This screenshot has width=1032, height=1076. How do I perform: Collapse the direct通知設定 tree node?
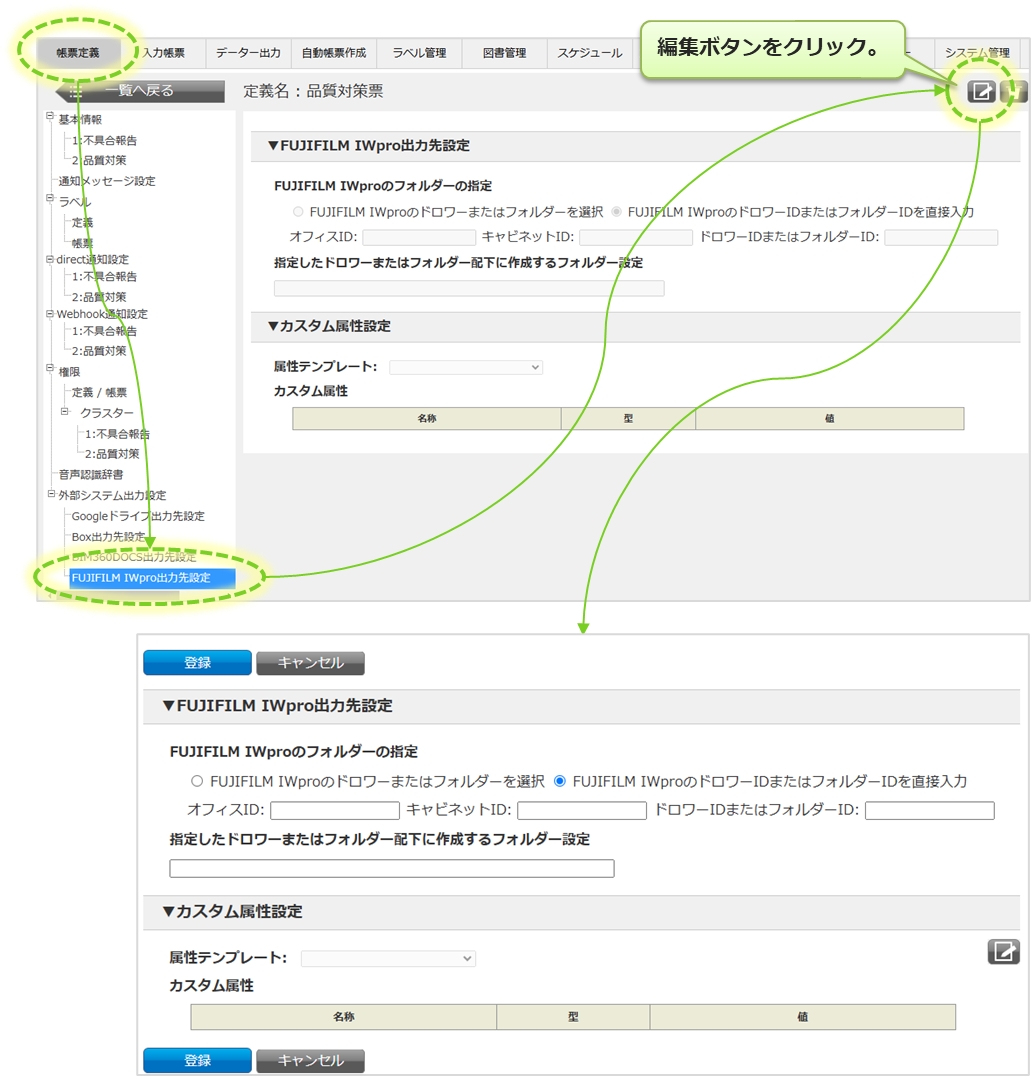coord(49,259)
